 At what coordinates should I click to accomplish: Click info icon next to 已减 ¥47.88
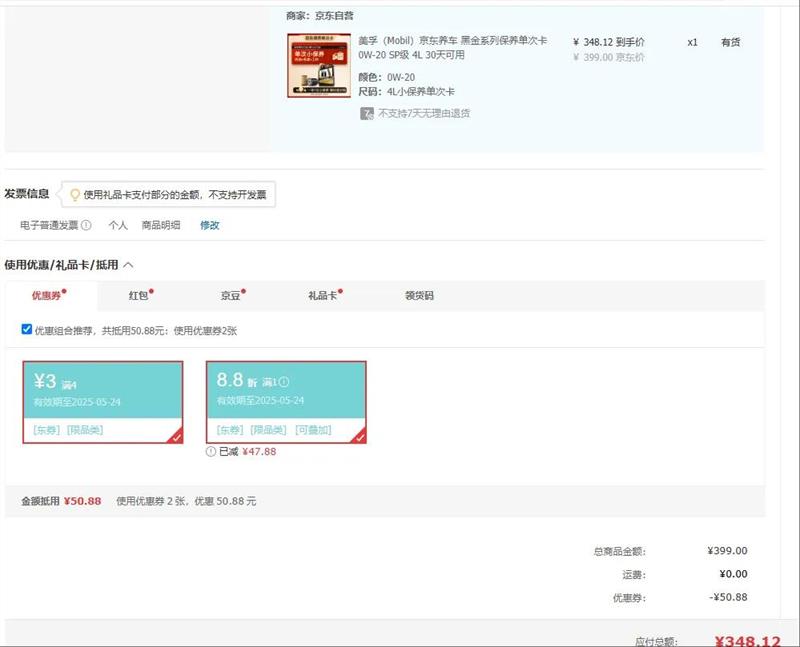point(211,452)
